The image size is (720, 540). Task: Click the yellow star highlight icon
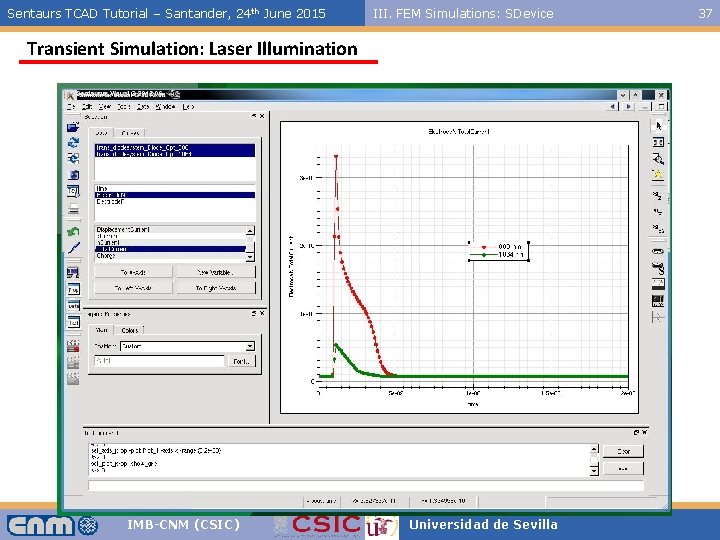click(658, 174)
